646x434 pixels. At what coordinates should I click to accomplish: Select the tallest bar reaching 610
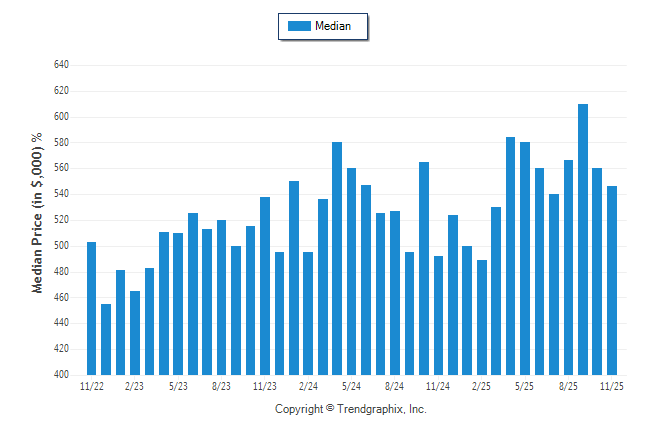click(583, 239)
